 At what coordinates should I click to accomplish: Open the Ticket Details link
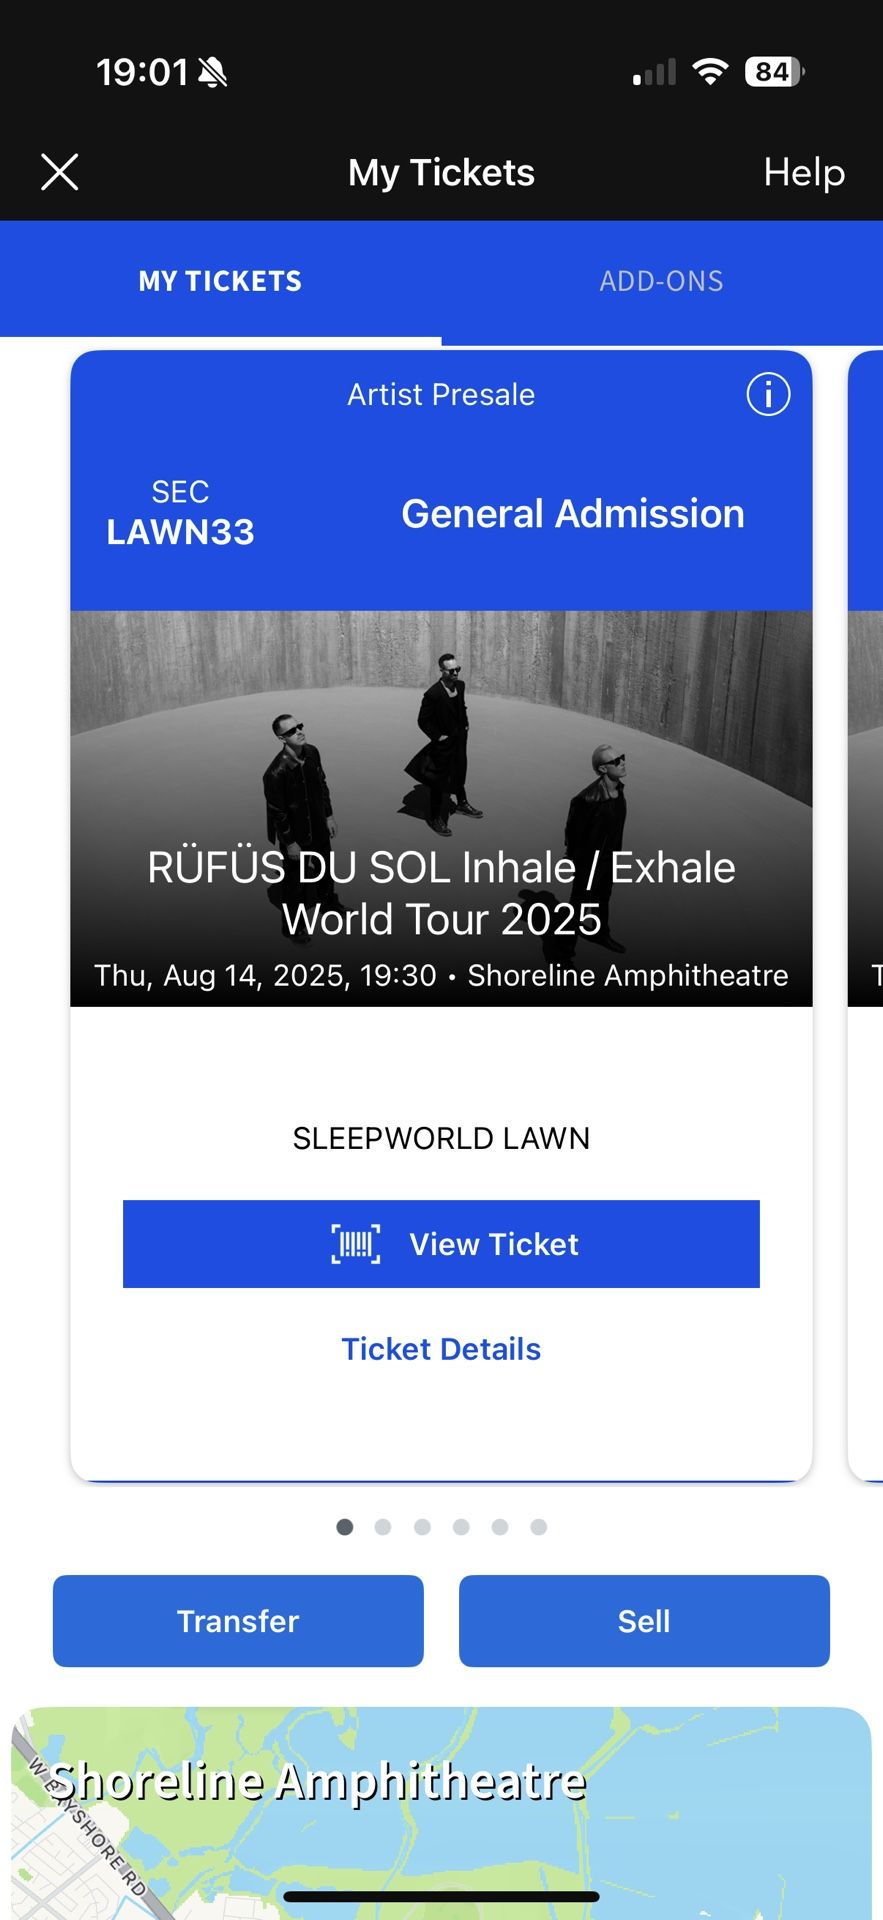441,1348
